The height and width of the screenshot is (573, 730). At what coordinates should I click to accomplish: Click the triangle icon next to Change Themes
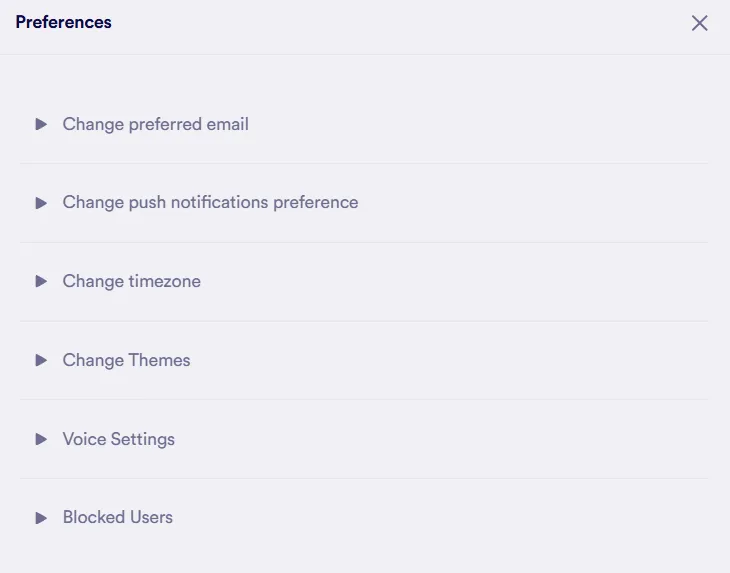tap(41, 360)
